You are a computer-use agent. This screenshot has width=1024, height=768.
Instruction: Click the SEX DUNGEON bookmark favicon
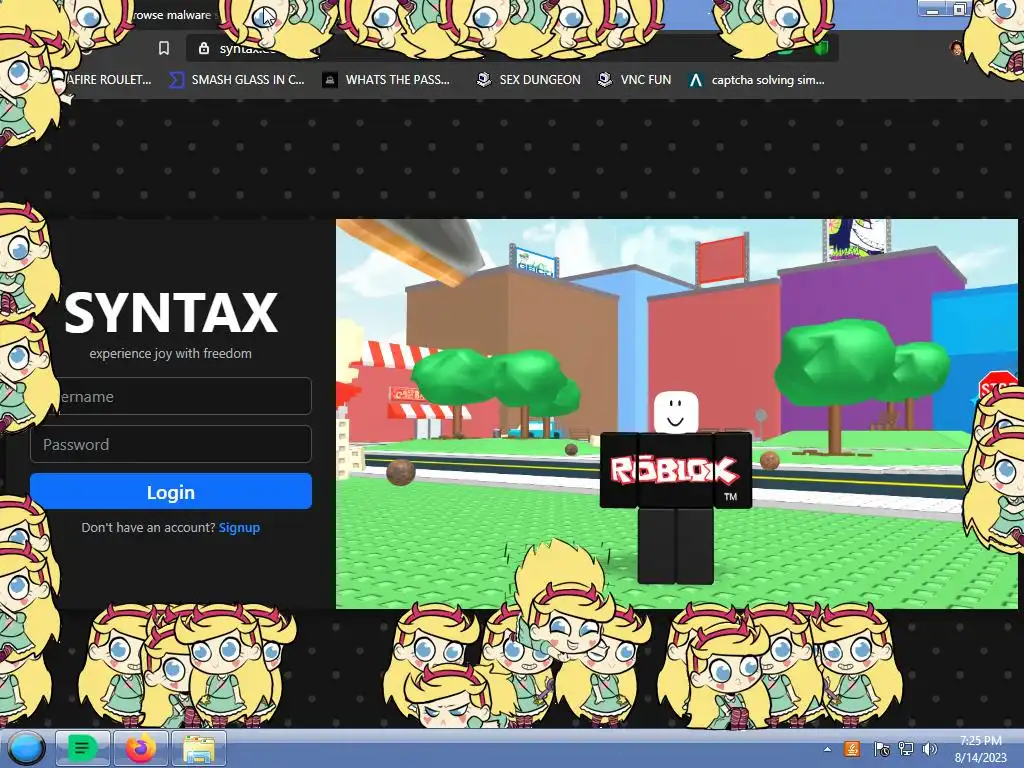click(484, 80)
